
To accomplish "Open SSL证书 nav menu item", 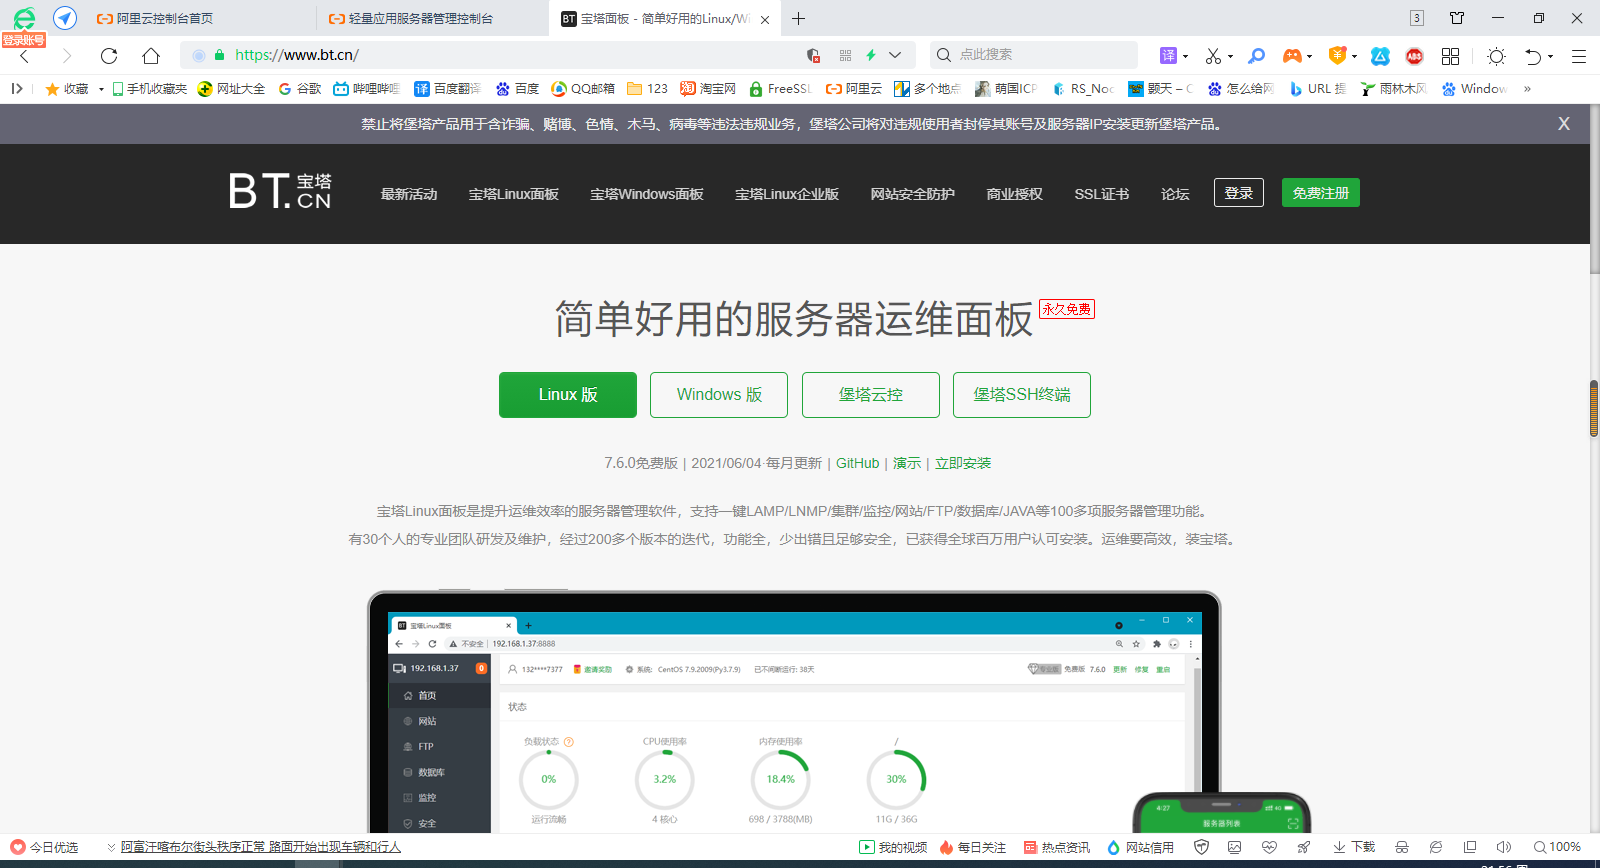I will (1102, 194).
